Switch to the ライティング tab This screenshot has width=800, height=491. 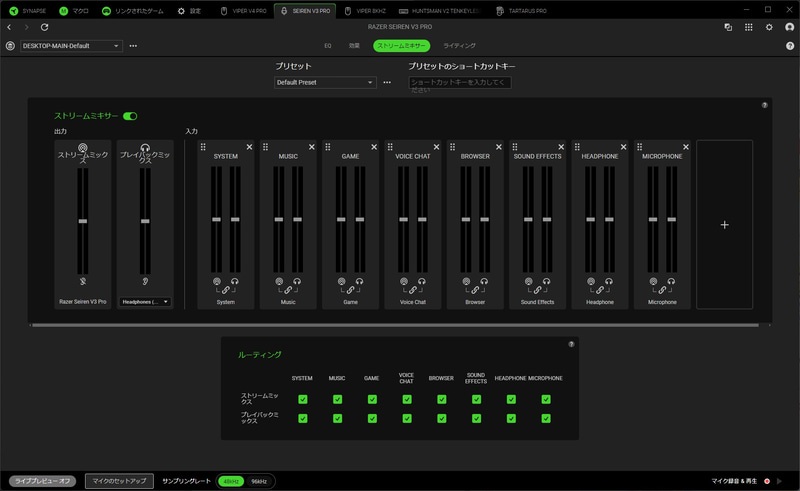[x=459, y=46]
